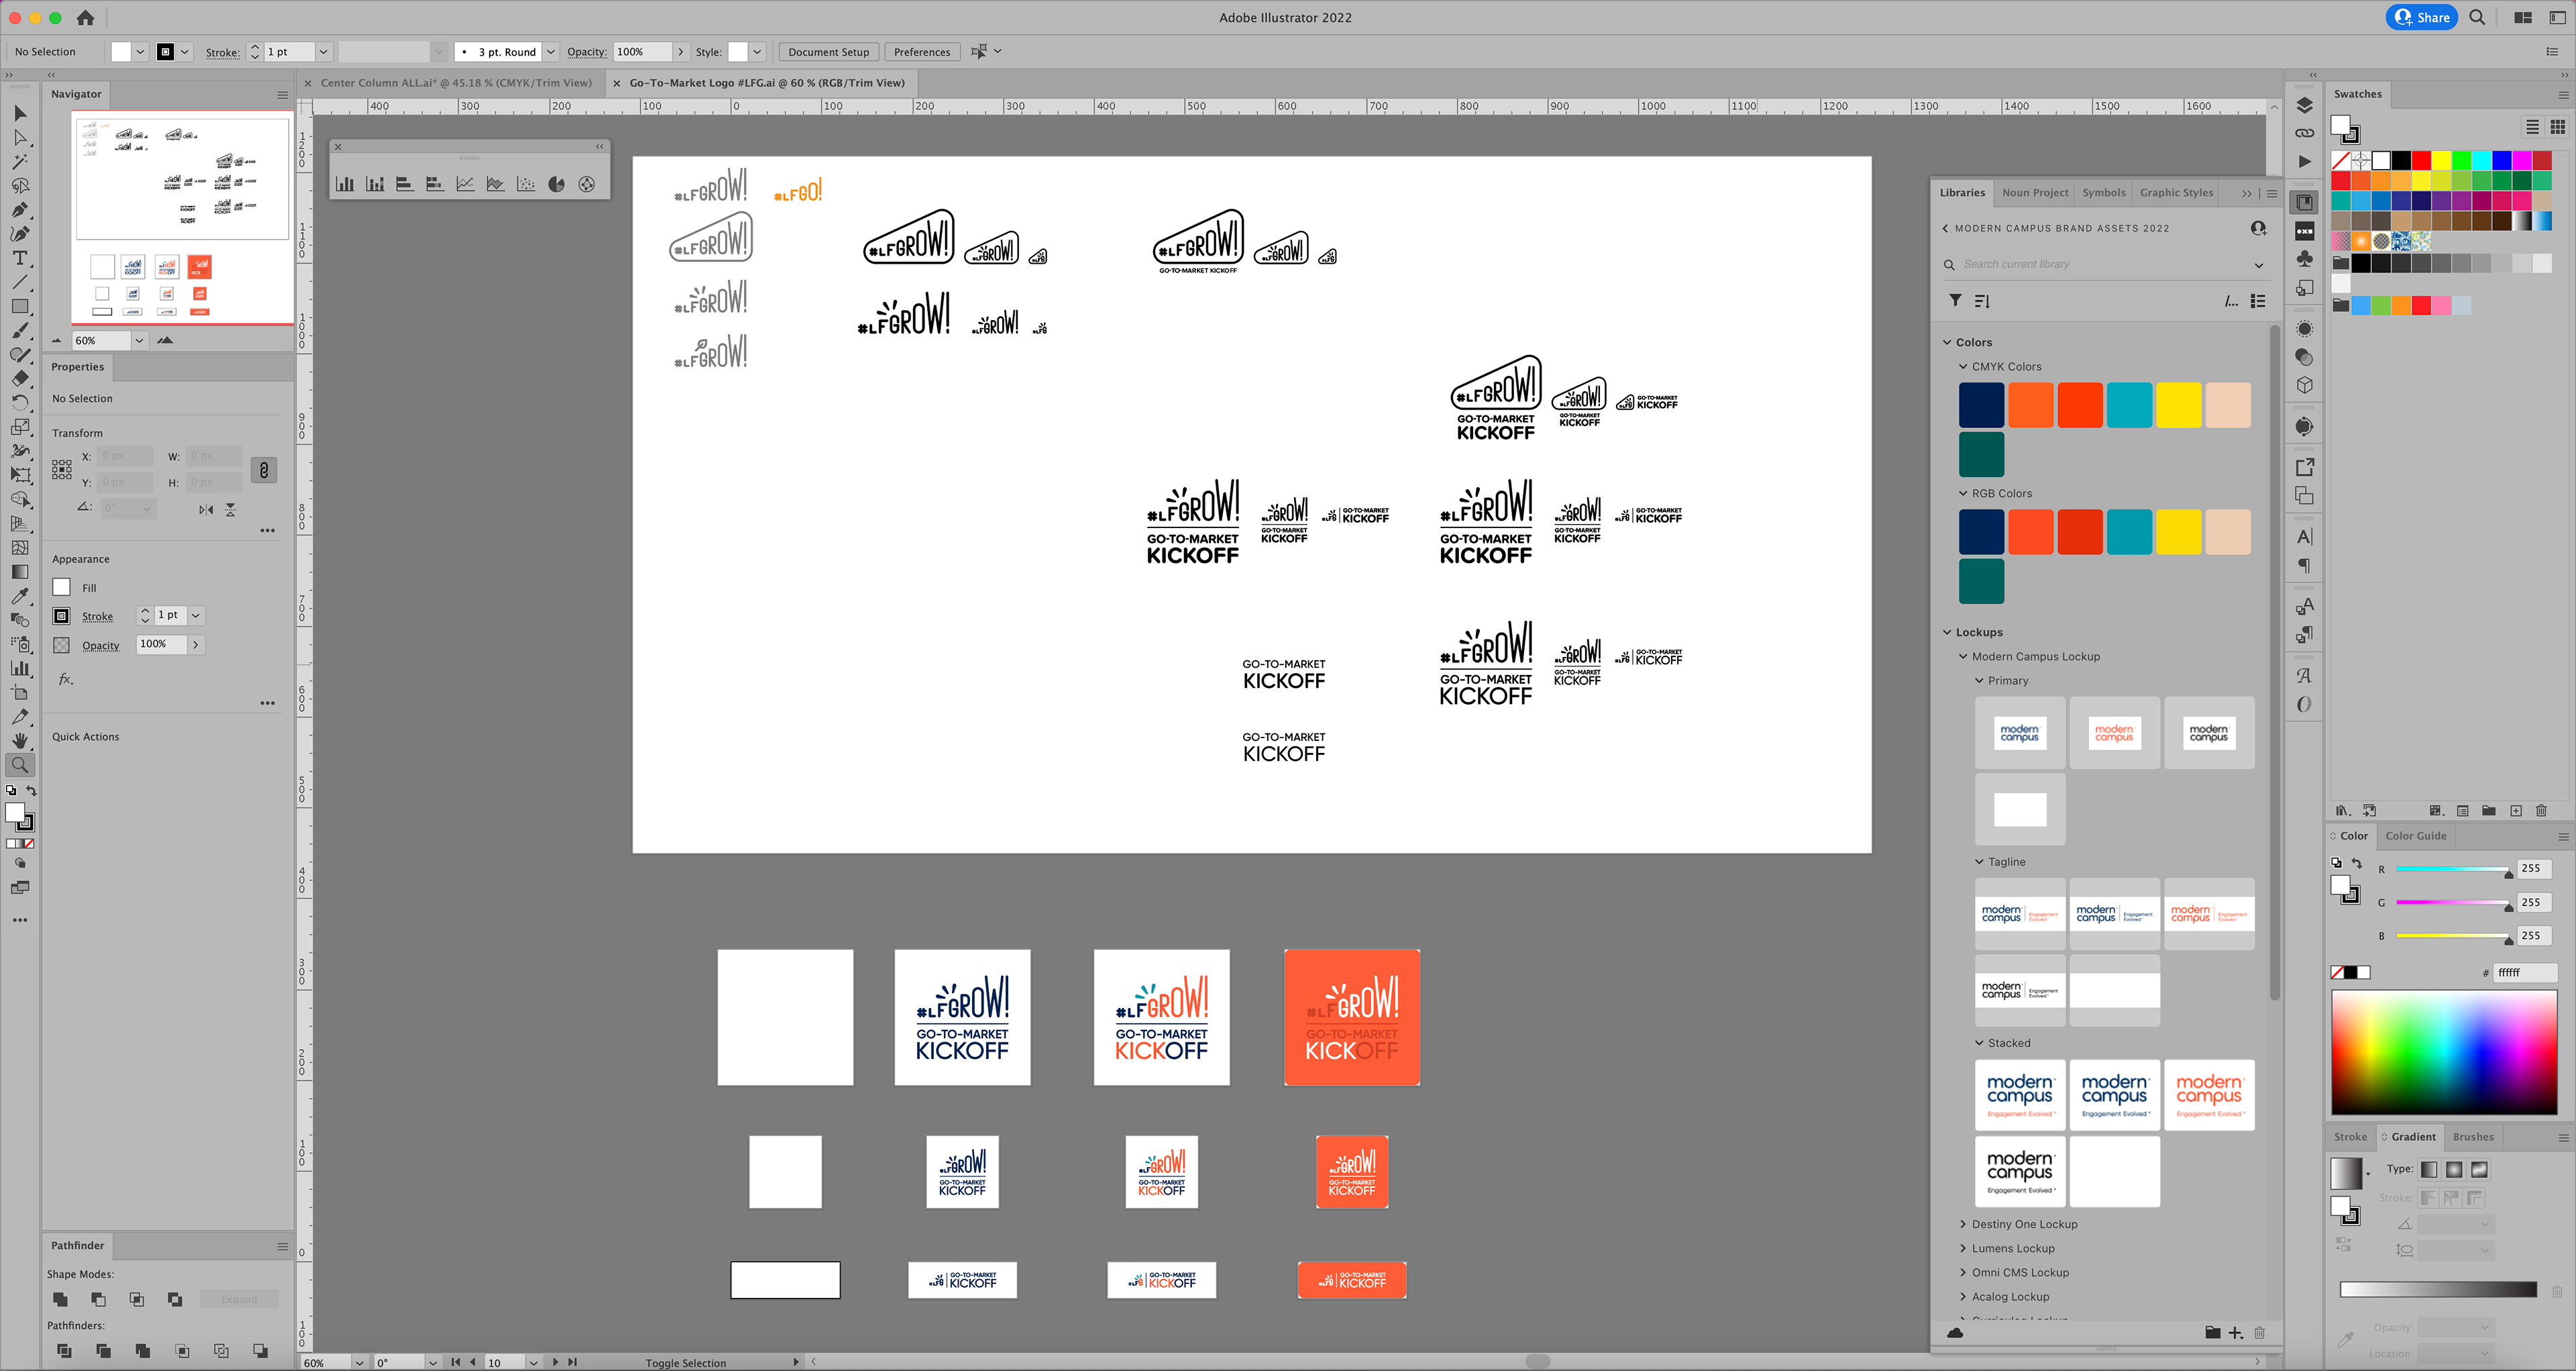This screenshot has width=2576, height=1371.
Task: Switch Swatches panel to list view
Action: point(2532,127)
